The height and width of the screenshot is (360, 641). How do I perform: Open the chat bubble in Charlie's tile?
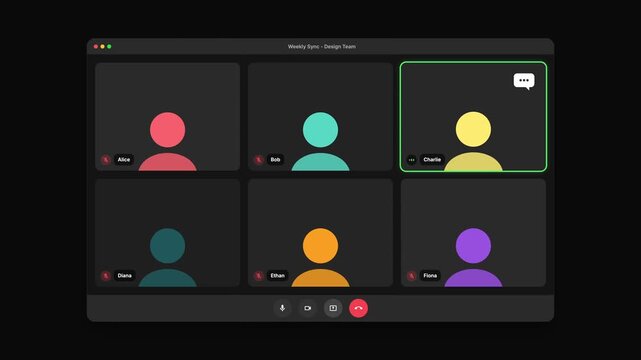tap(524, 81)
